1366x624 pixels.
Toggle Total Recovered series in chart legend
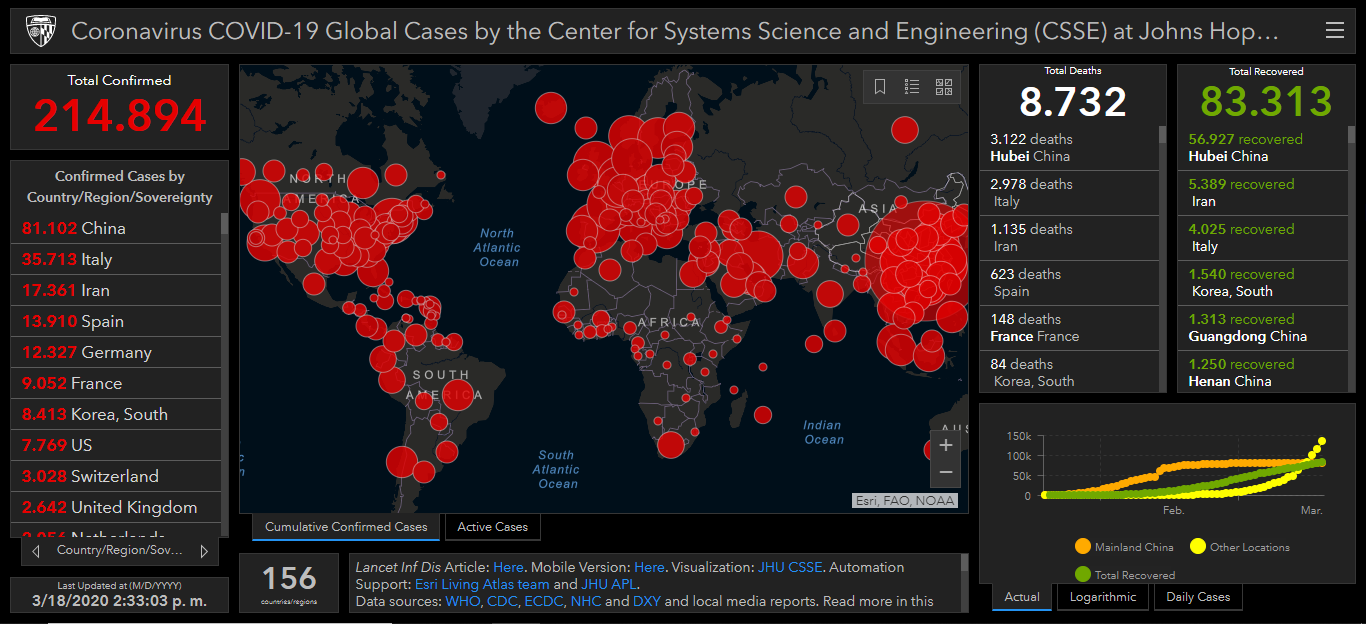click(x=1083, y=575)
